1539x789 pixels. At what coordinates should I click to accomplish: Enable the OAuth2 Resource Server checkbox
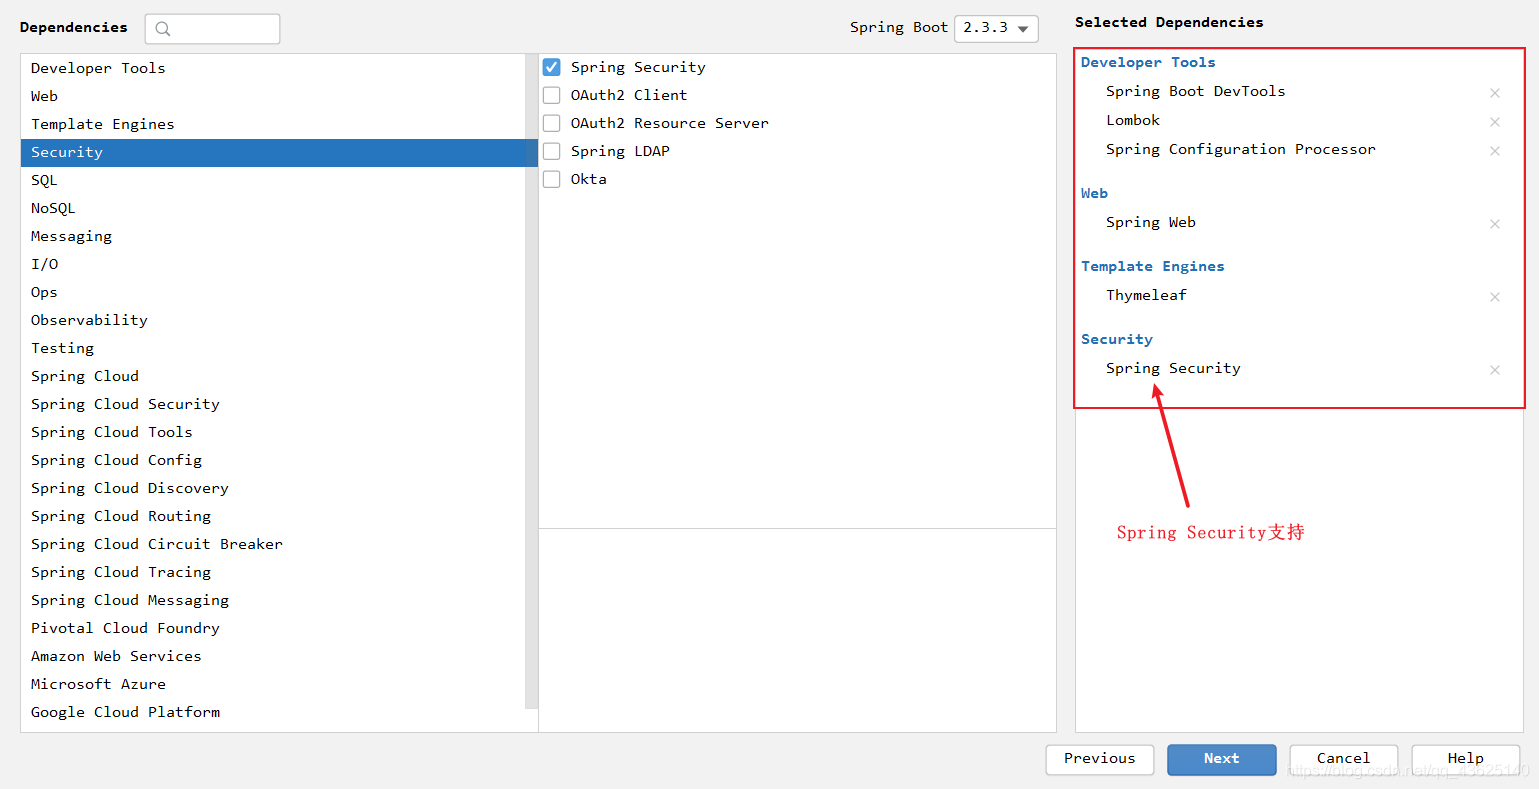pyautogui.click(x=551, y=123)
